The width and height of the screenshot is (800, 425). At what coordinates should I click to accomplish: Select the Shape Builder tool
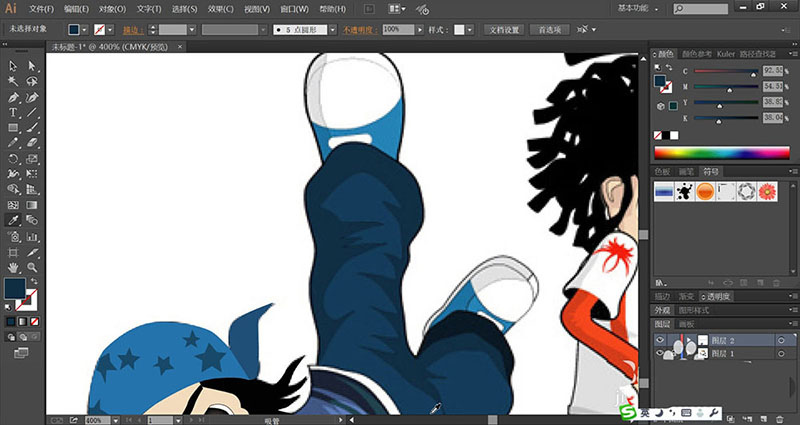(x=13, y=189)
